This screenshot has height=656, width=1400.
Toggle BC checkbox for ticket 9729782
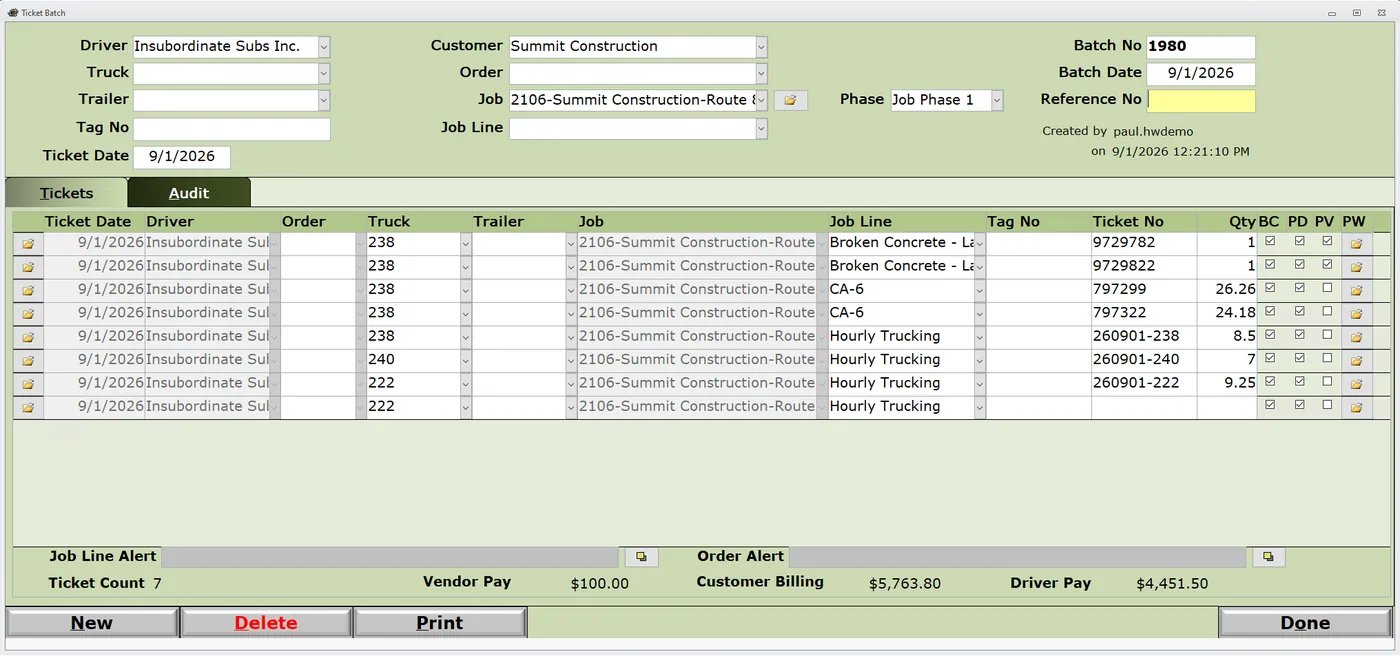[1270, 241]
